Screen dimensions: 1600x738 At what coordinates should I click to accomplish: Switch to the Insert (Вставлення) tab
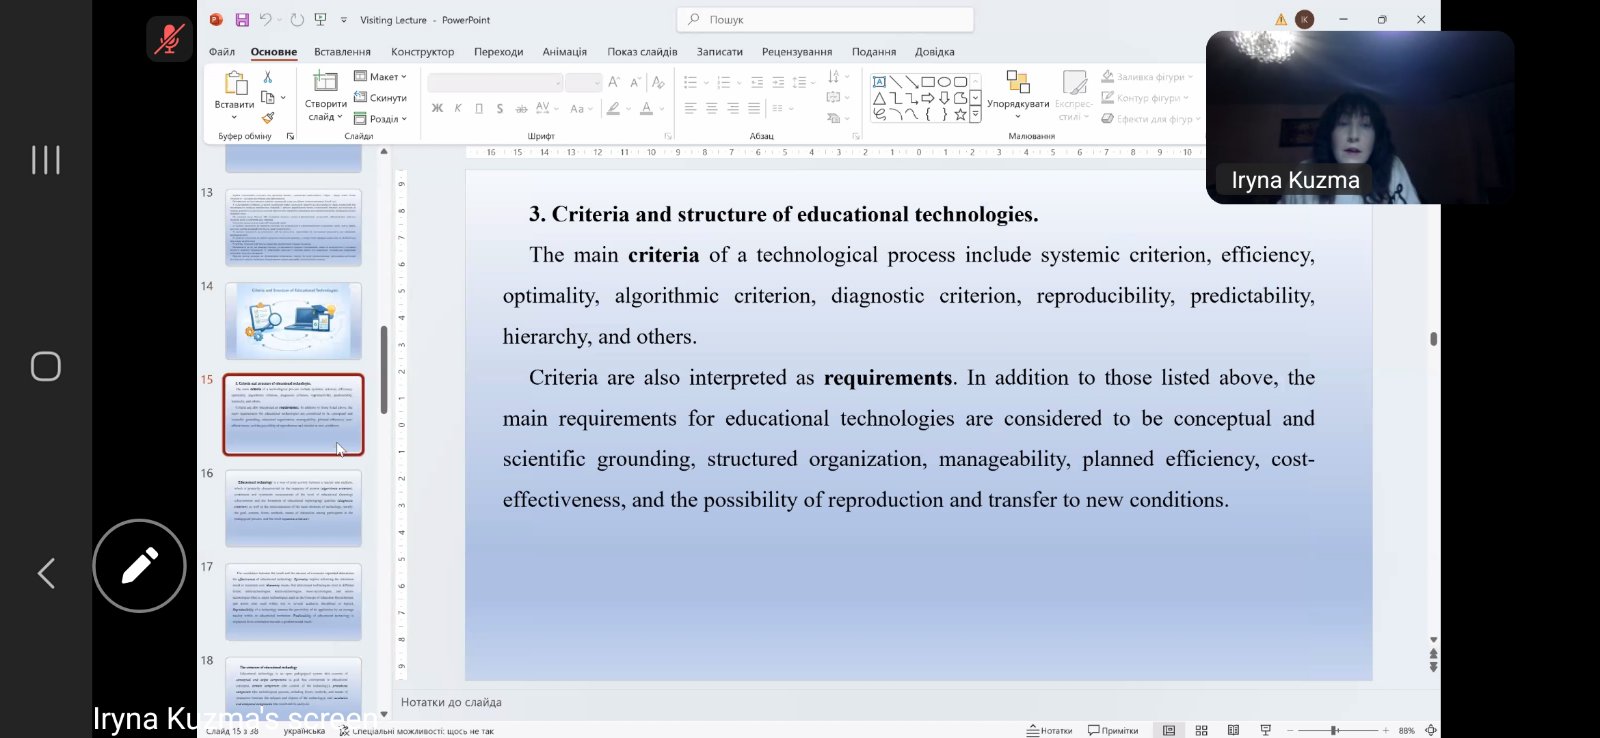tap(342, 51)
